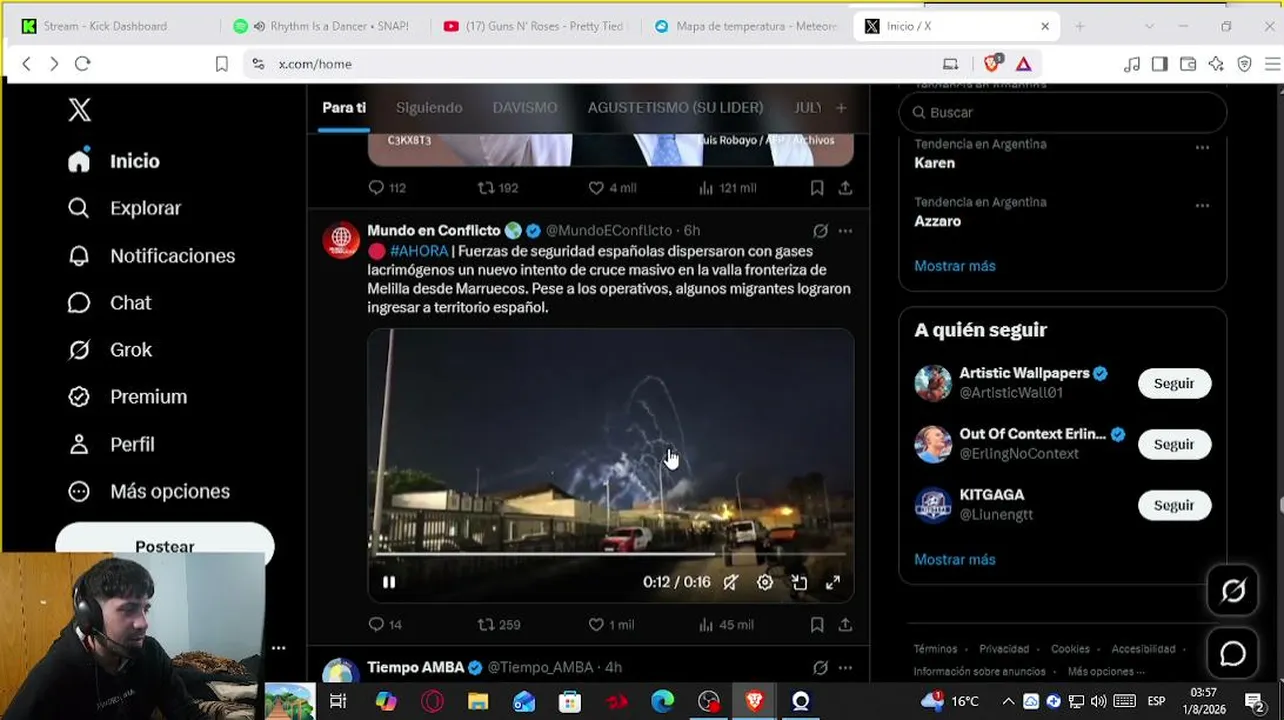1284x720 pixels.
Task: Open the Azzaro trending topic
Action: click(x=937, y=221)
